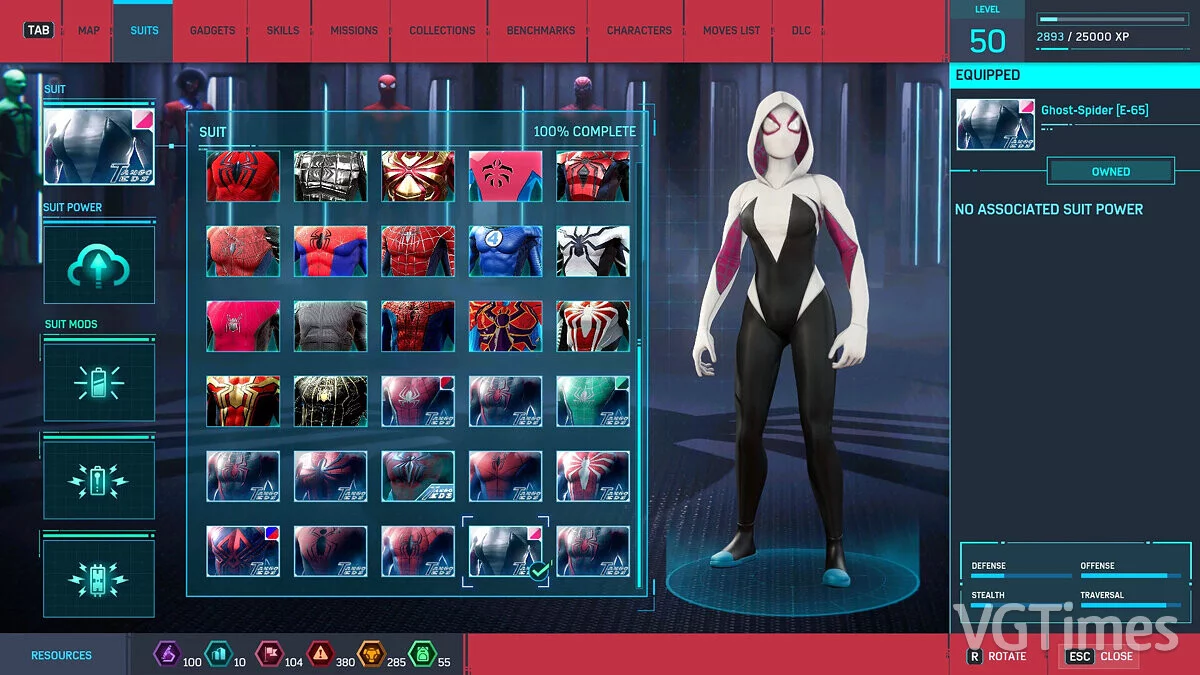The width and height of the screenshot is (1200, 675).
Task: Pick the red suit with large black spider
Action: pos(243,176)
